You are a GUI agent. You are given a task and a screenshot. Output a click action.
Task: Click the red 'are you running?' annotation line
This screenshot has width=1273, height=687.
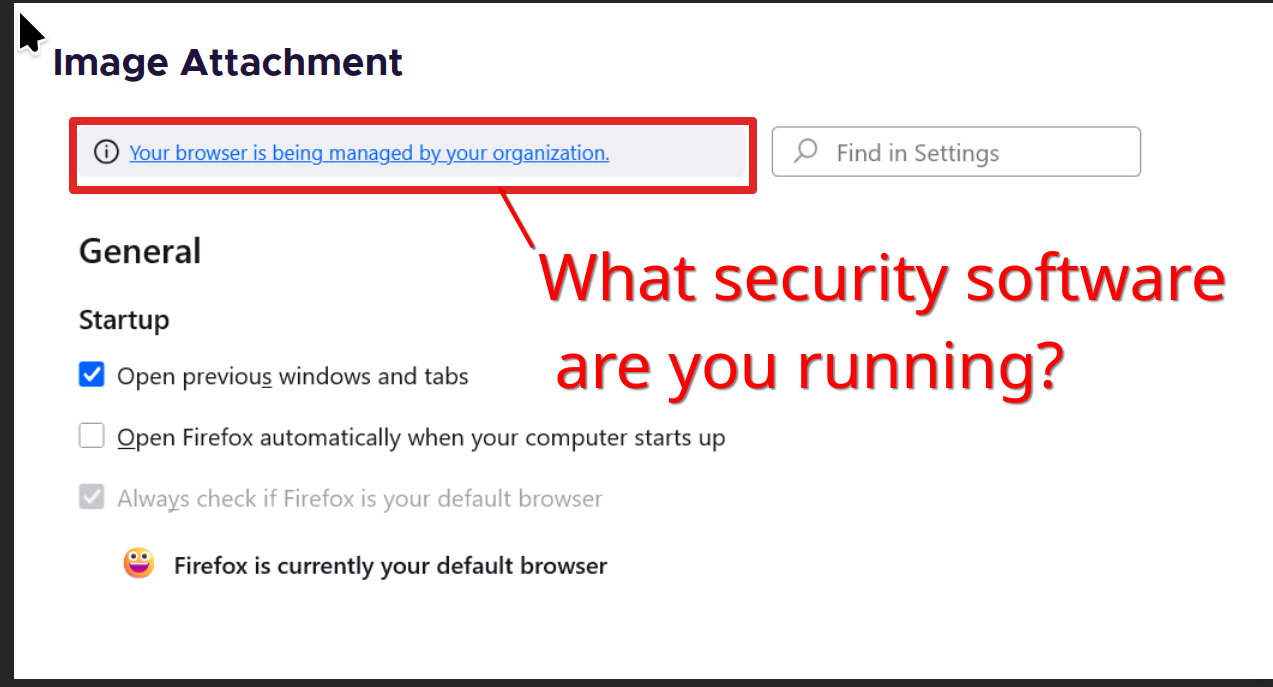[x=808, y=366]
